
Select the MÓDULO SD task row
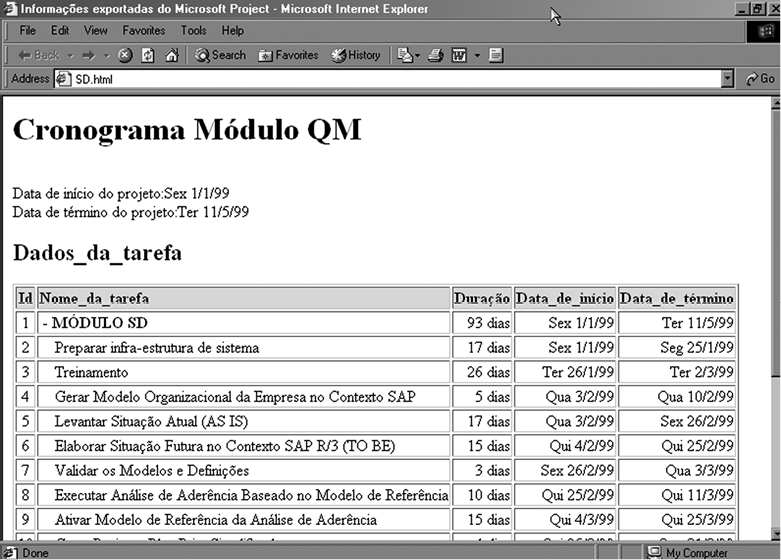pyautogui.click(x=376, y=323)
